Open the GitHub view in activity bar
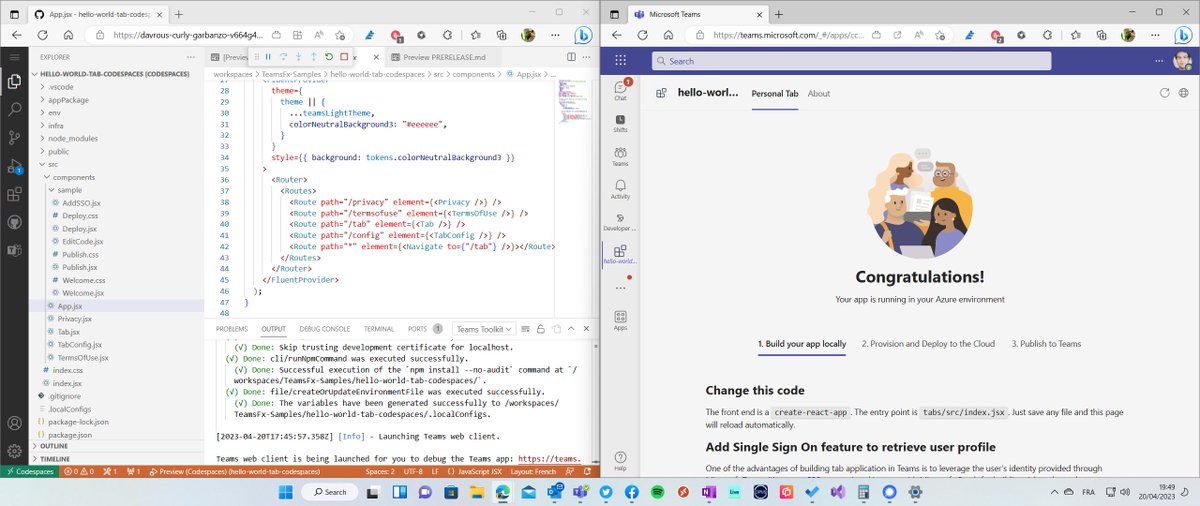1200x506 pixels. [15, 222]
